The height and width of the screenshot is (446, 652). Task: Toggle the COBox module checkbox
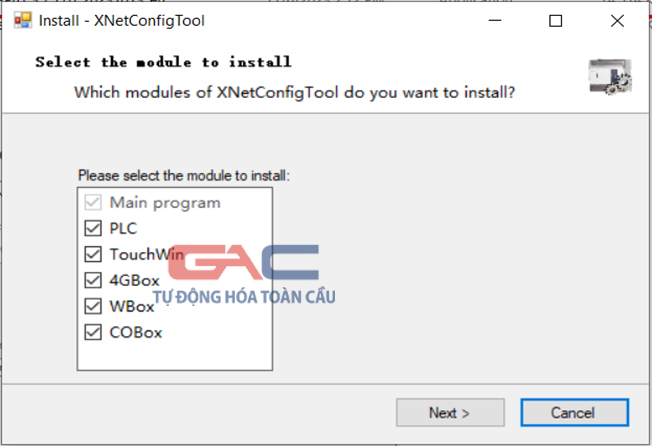tap(93, 332)
